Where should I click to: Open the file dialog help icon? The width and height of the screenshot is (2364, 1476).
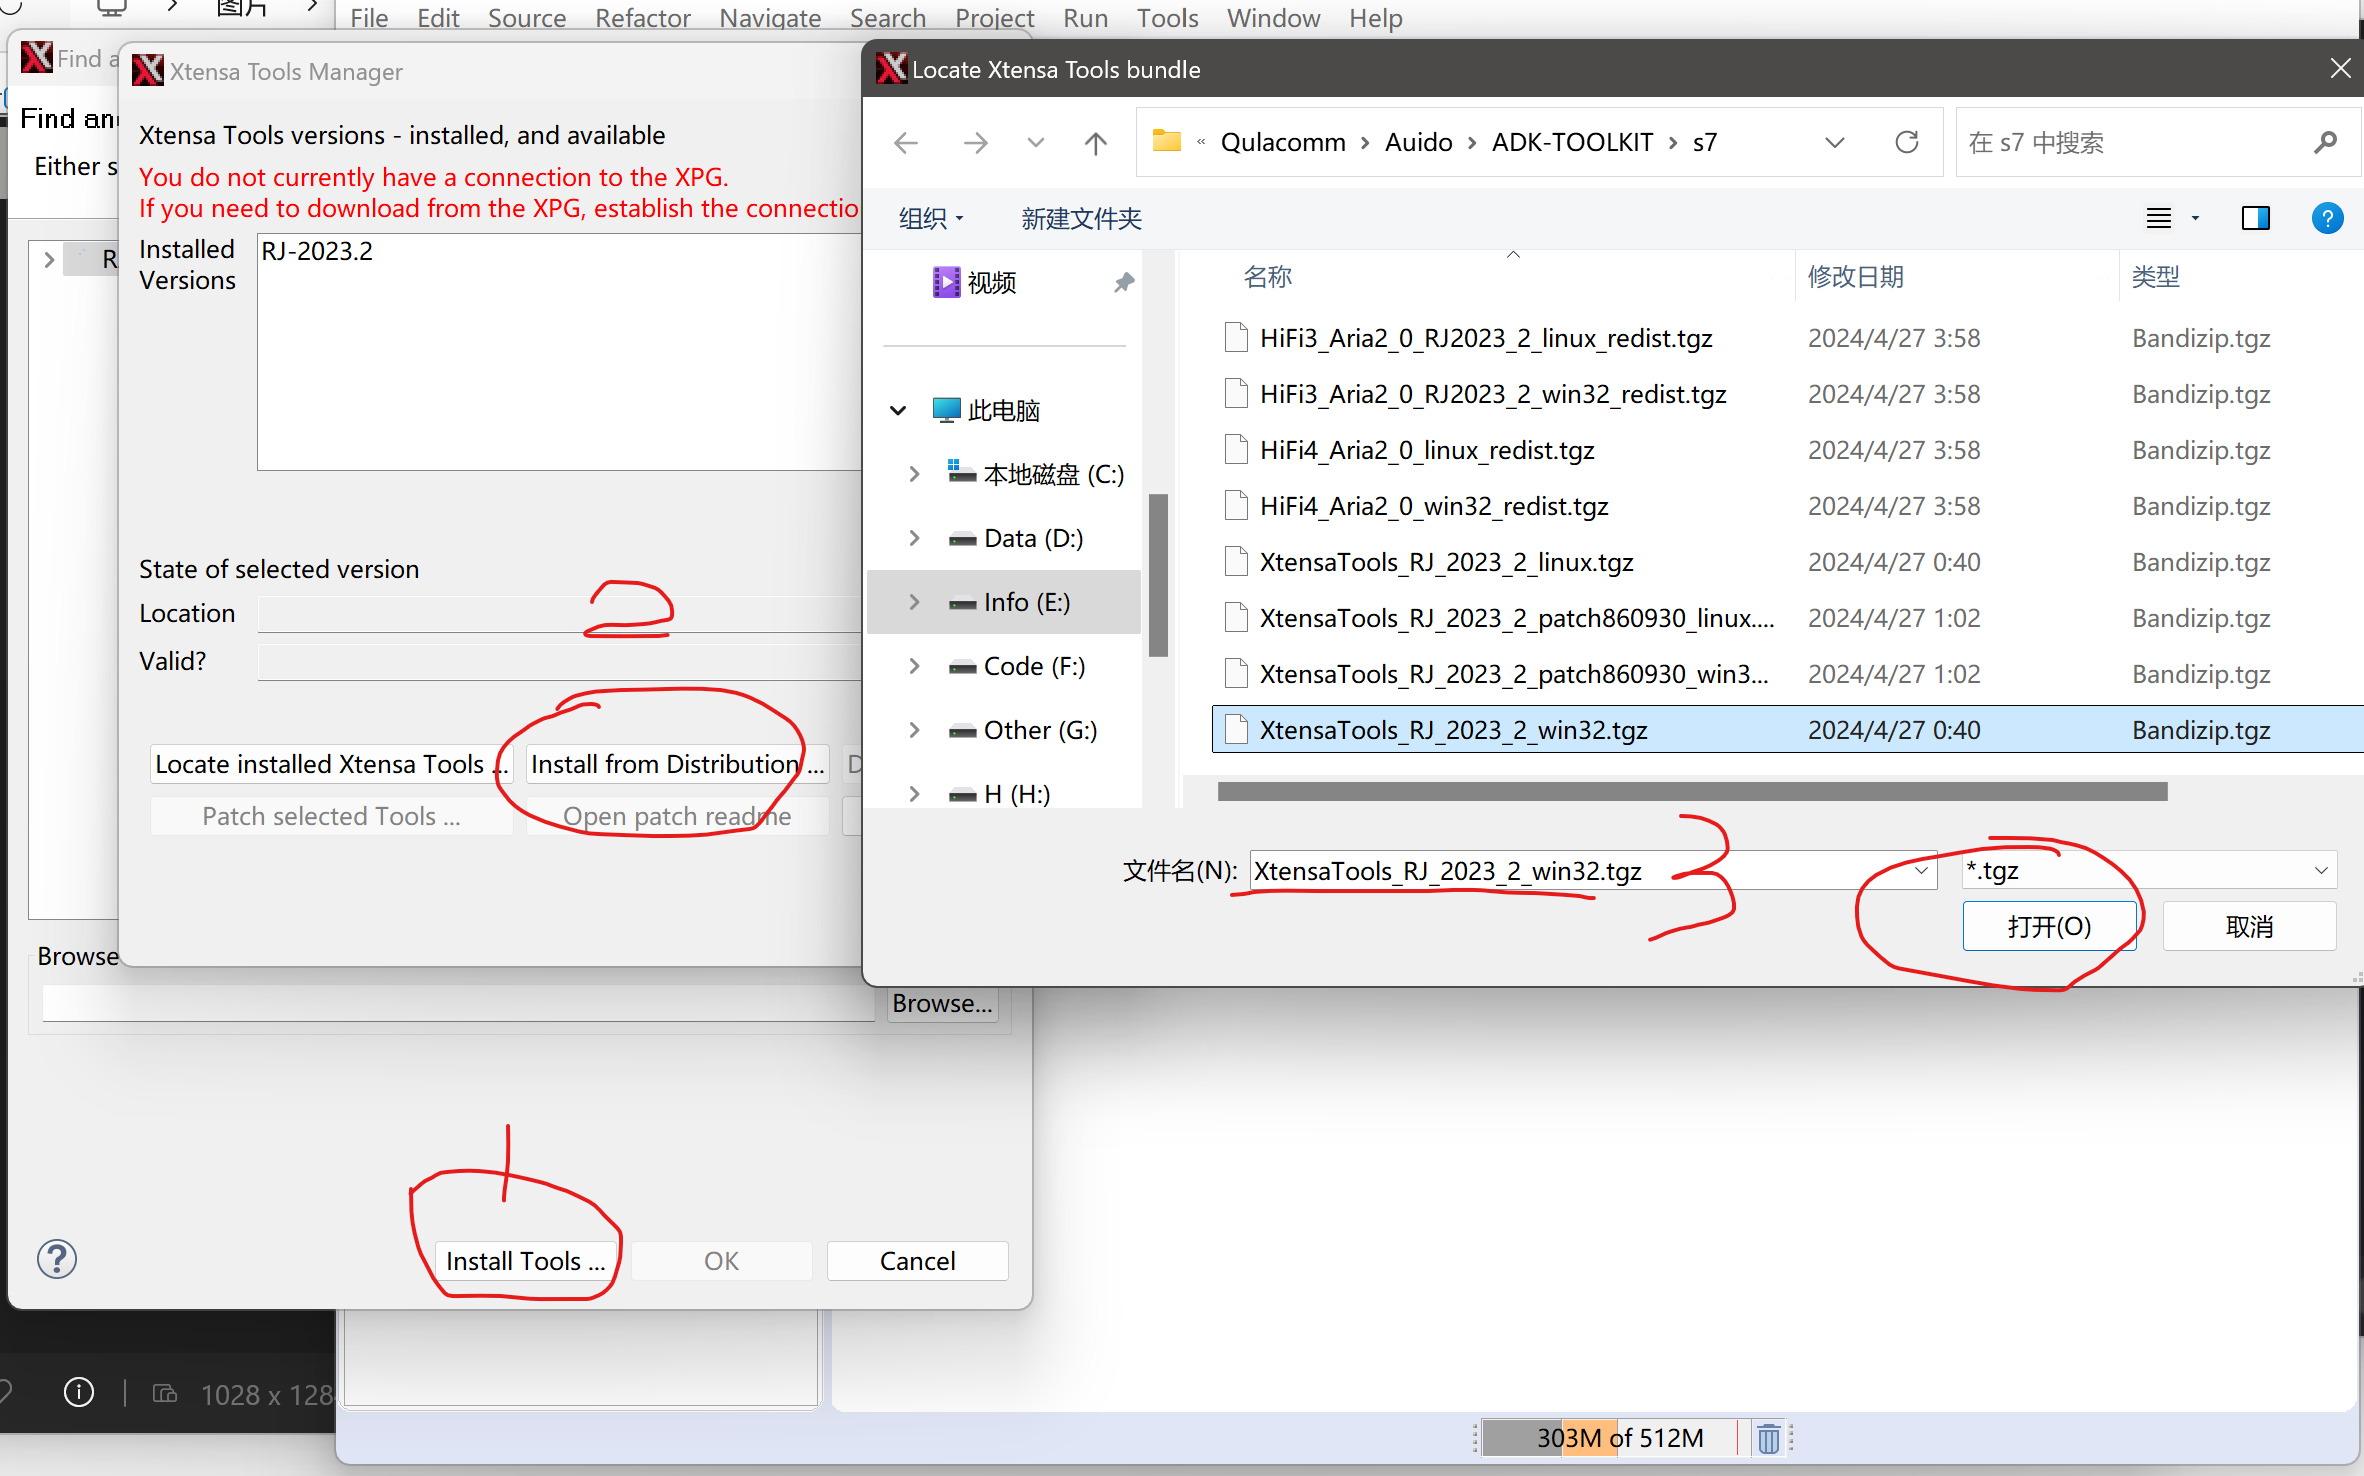coord(2327,218)
